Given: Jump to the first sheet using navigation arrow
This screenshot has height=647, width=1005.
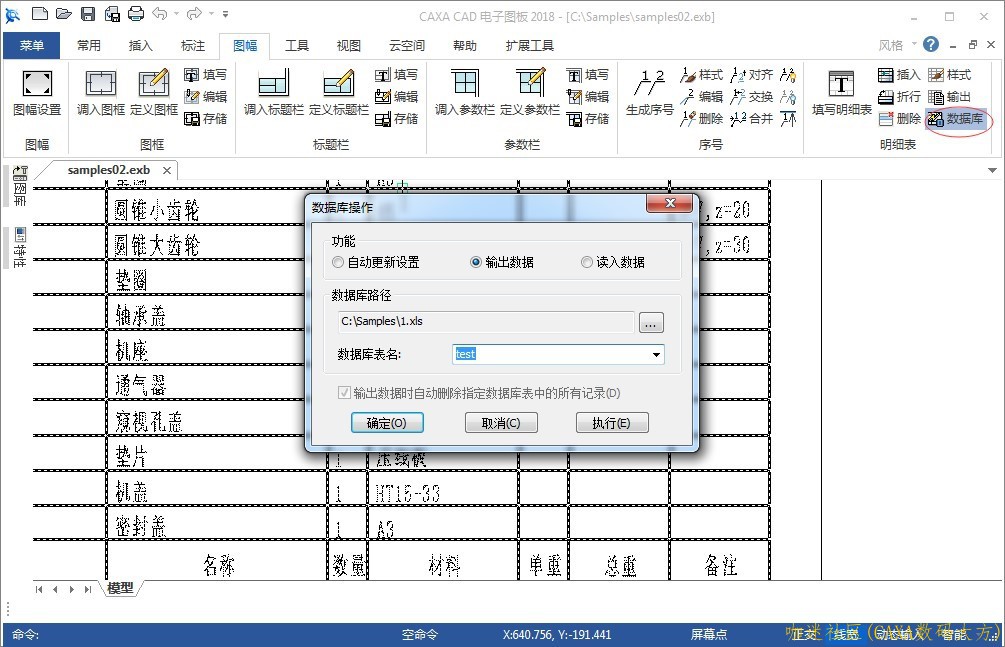Looking at the screenshot, I should [x=39, y=589].
